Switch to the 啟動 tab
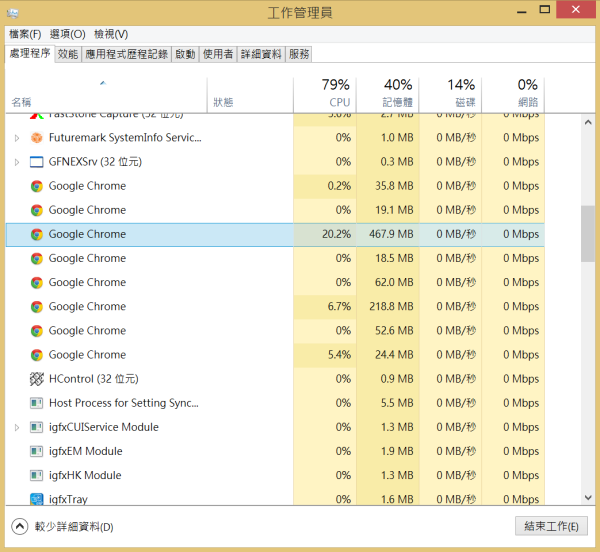The height and width of the screenshot is (552, 600). pyautogui.click(x=185, y=54)
